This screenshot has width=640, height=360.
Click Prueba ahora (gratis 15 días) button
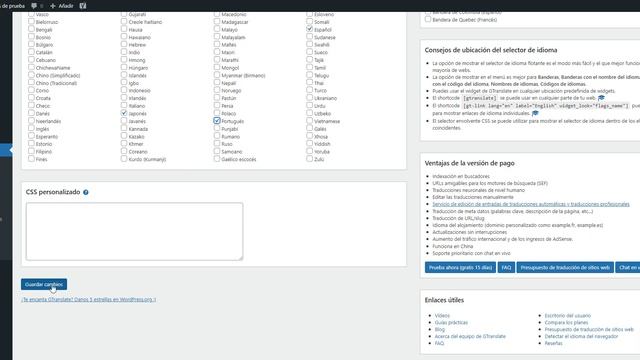pos(460,267)
